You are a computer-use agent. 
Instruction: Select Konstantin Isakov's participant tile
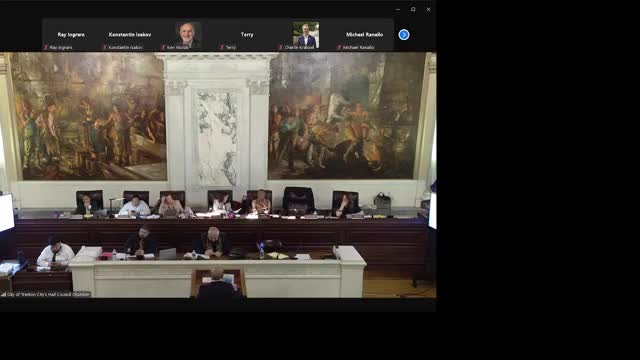pyautogui.click(x=130, y=35)
